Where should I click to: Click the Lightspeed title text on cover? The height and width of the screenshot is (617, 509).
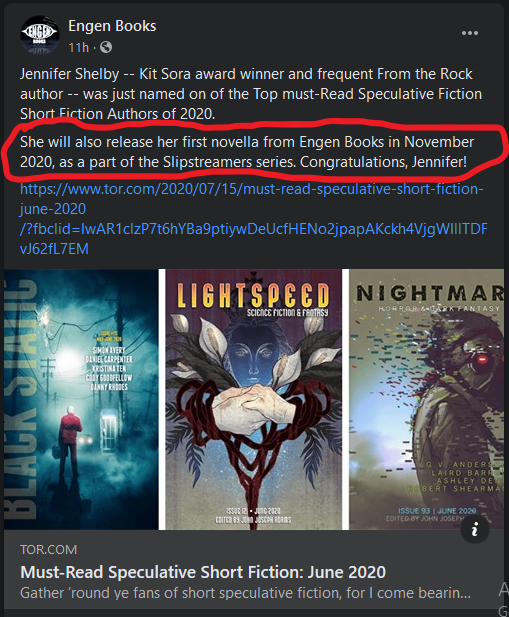[253, 295]
